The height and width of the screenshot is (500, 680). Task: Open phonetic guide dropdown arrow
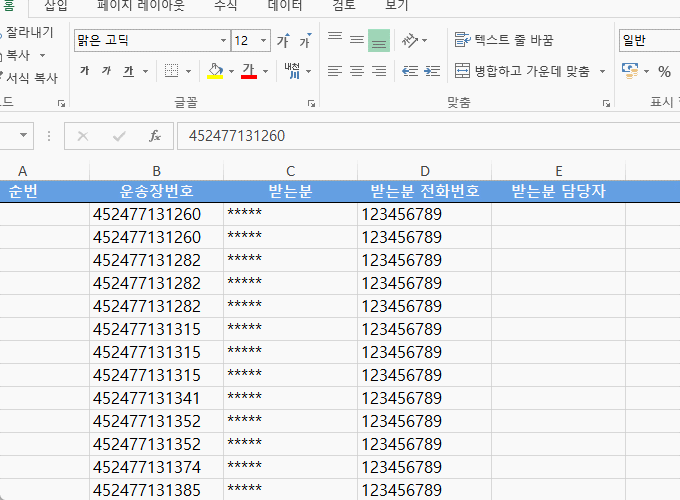tap(308, 71)
